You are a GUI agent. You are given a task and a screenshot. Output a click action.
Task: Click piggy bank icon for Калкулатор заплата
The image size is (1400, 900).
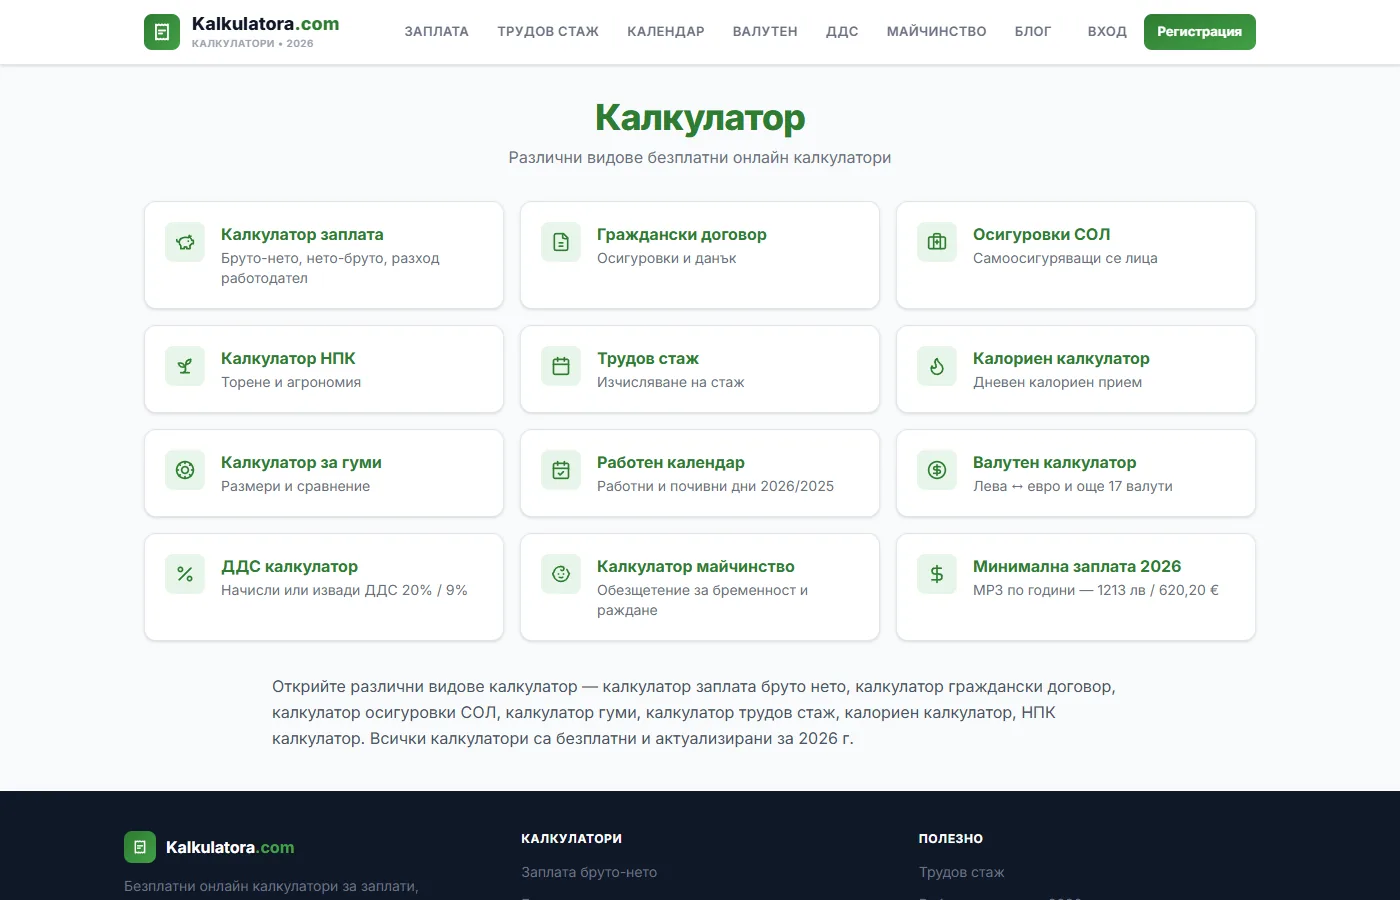point(185,242)
